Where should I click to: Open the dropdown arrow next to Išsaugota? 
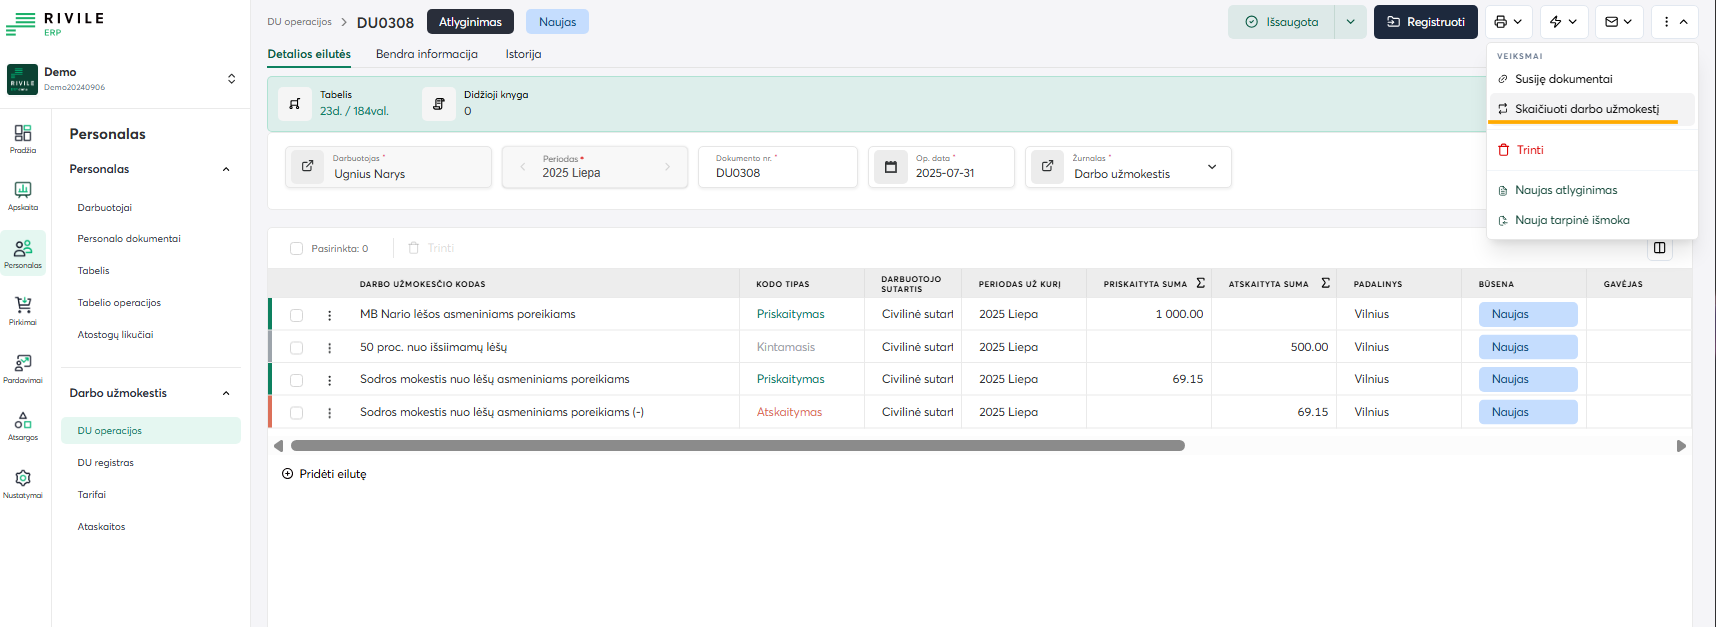[x=1350, y=22]
